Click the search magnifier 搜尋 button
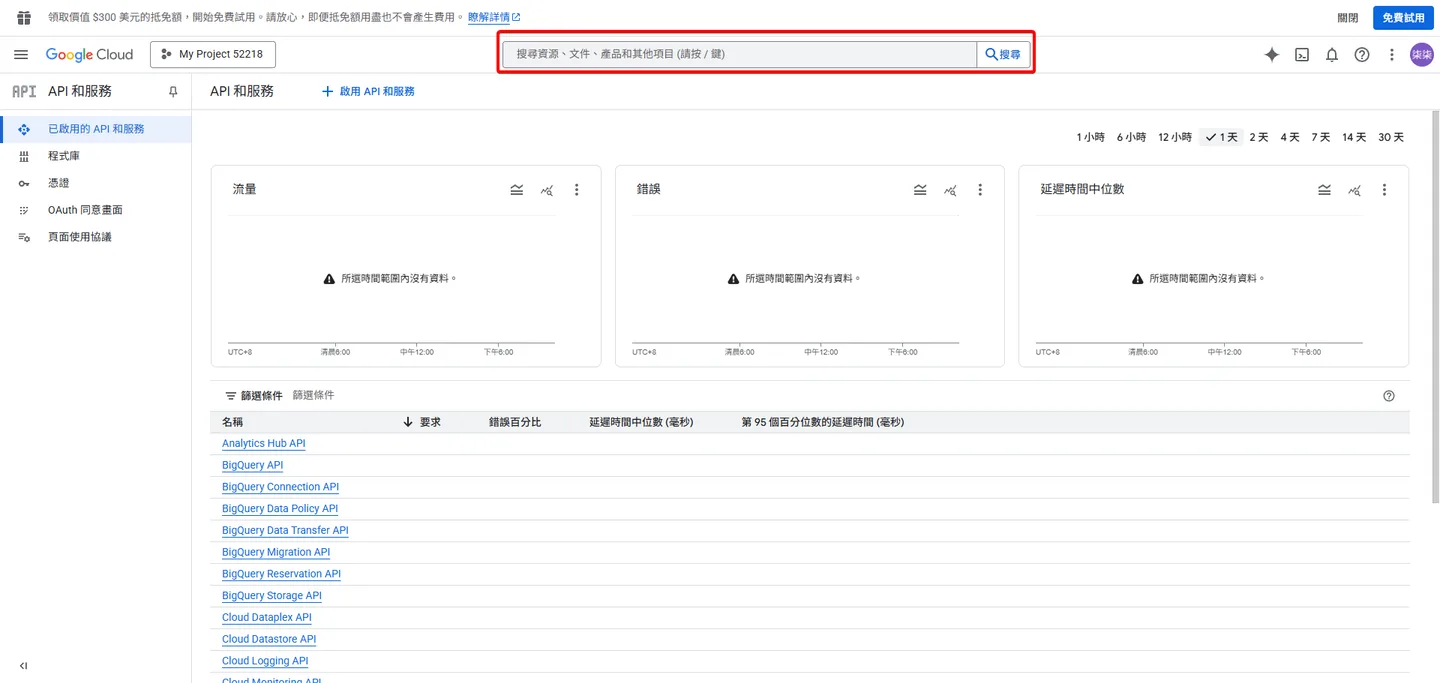Screen dimensions: 1440x683 point(1003,54)
